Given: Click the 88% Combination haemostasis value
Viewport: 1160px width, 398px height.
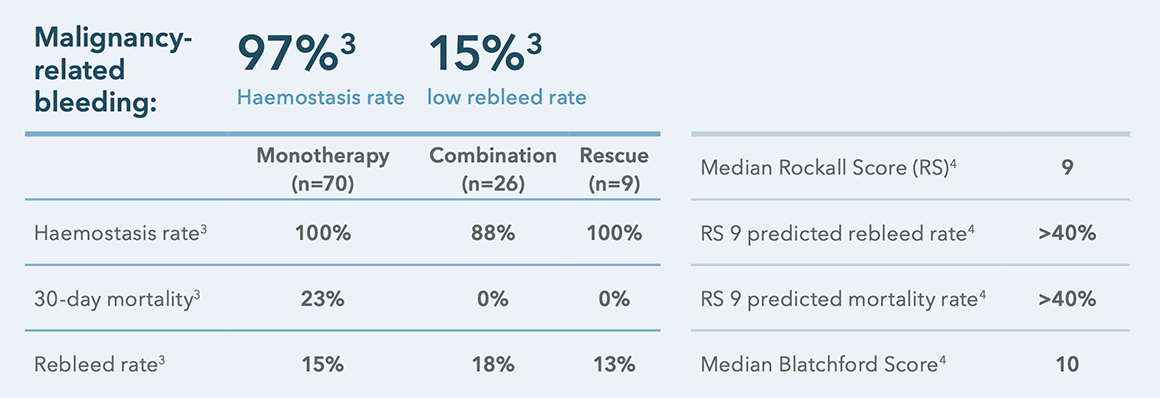Looking at the screenshot, I should point(493,233).
